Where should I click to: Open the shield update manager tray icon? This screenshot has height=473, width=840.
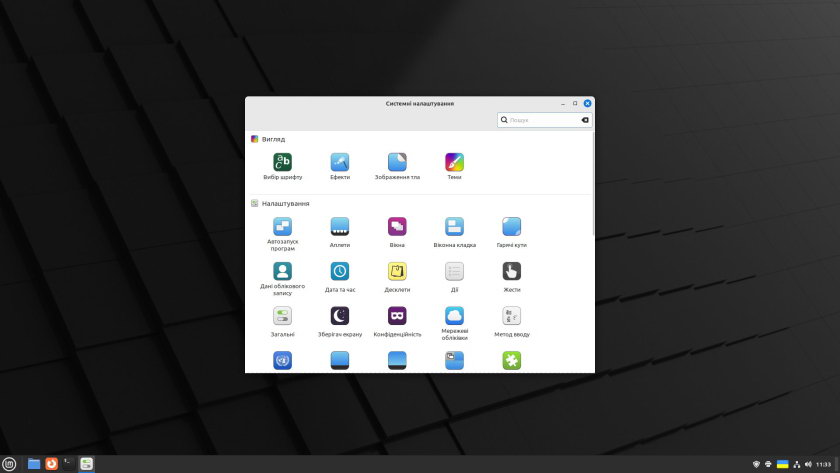click(756, 464)
